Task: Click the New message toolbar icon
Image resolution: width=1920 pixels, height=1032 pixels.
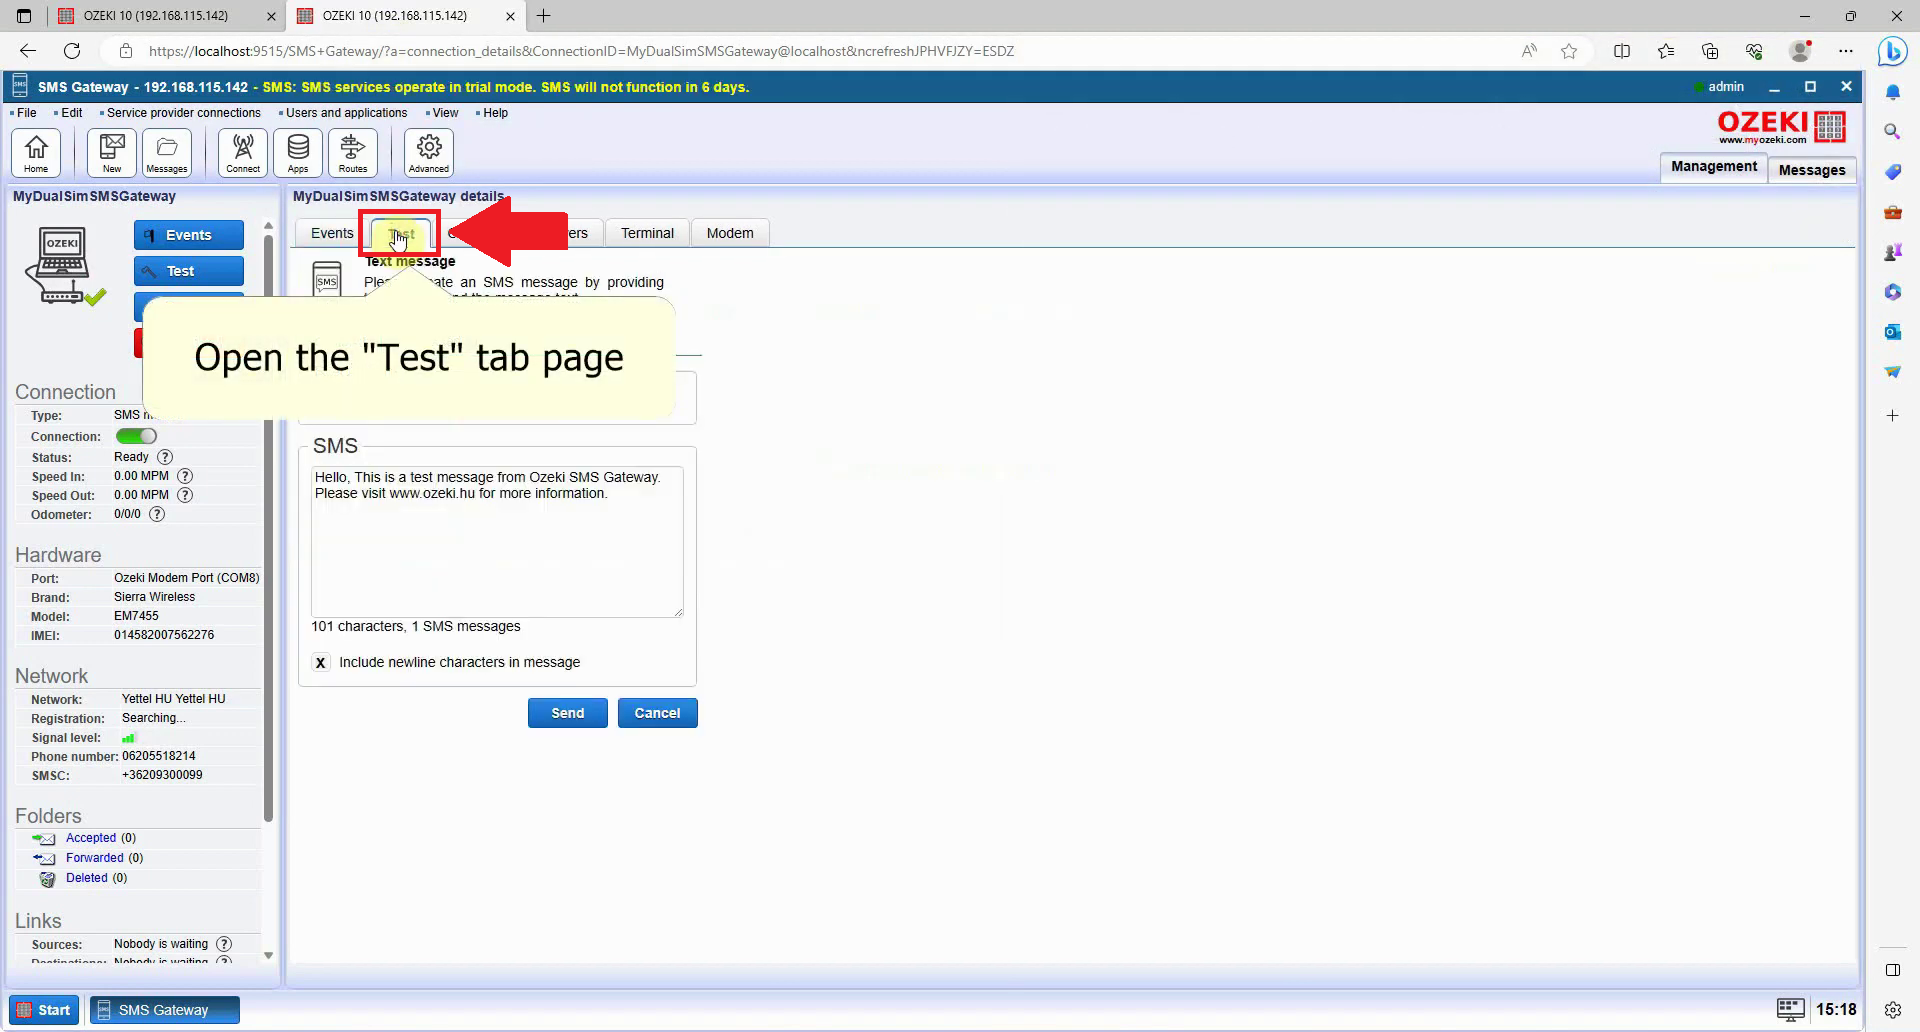Action: click(x=112, y=153)
